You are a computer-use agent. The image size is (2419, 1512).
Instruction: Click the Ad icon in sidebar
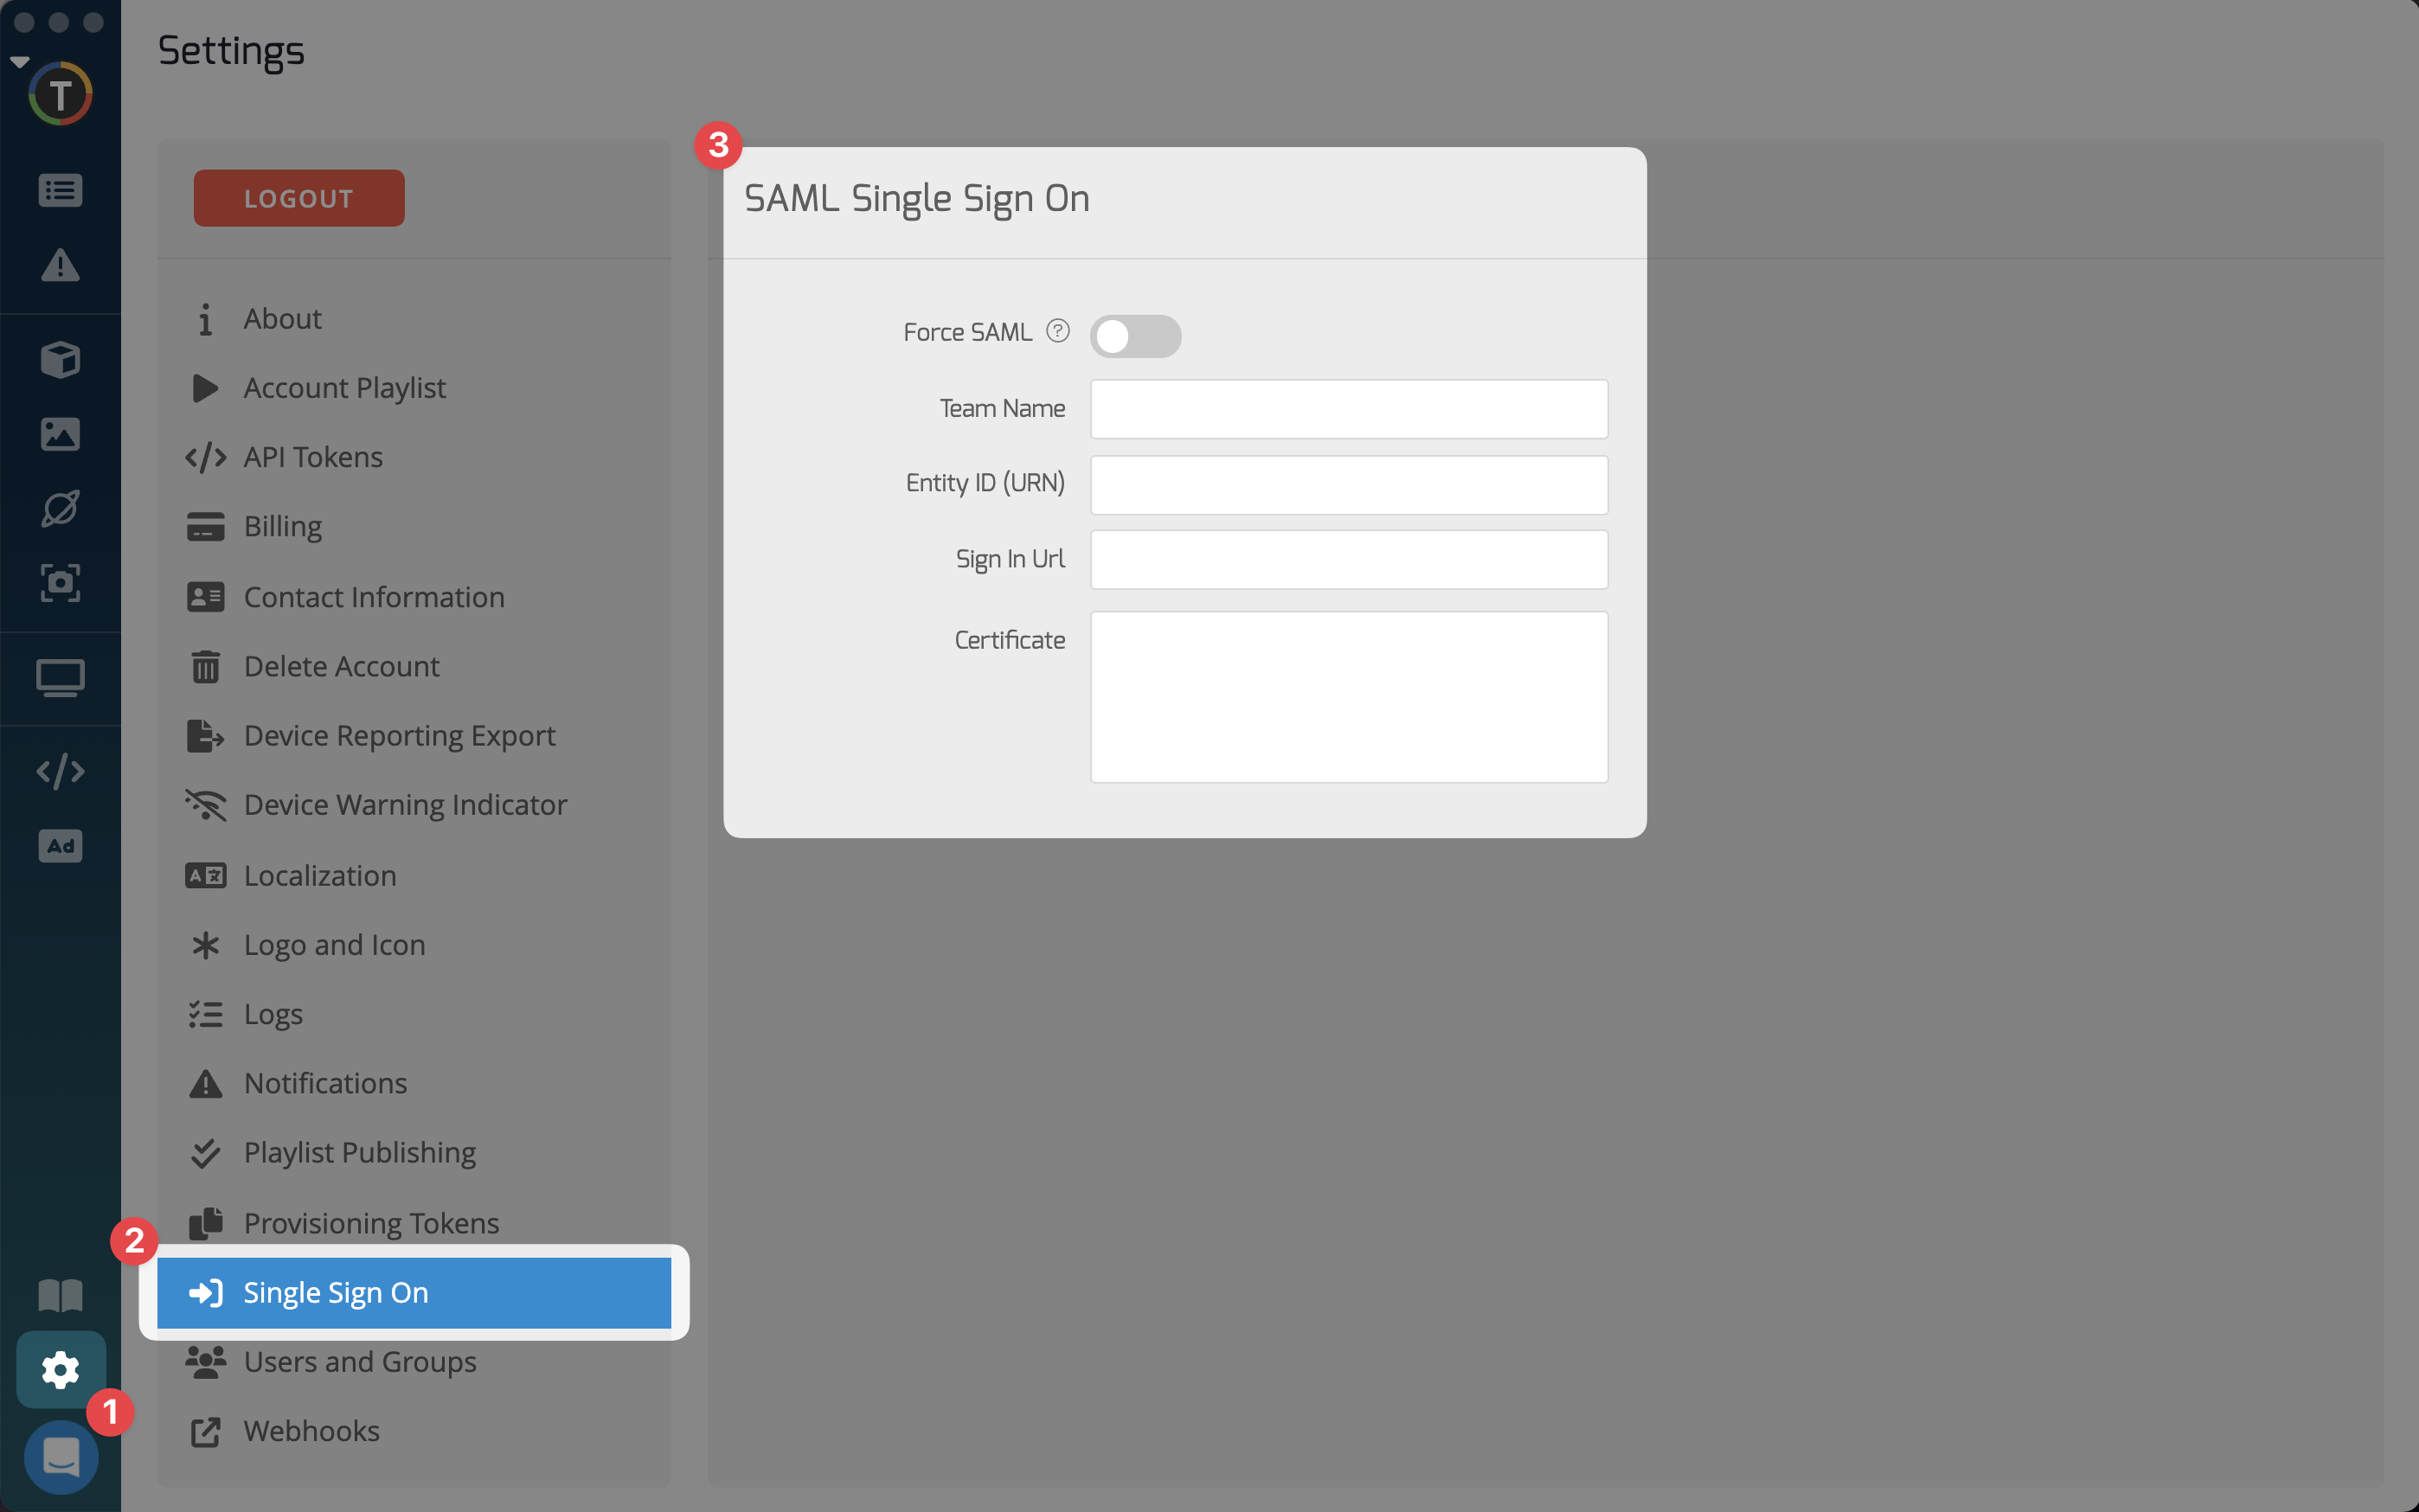click(60, 846)
